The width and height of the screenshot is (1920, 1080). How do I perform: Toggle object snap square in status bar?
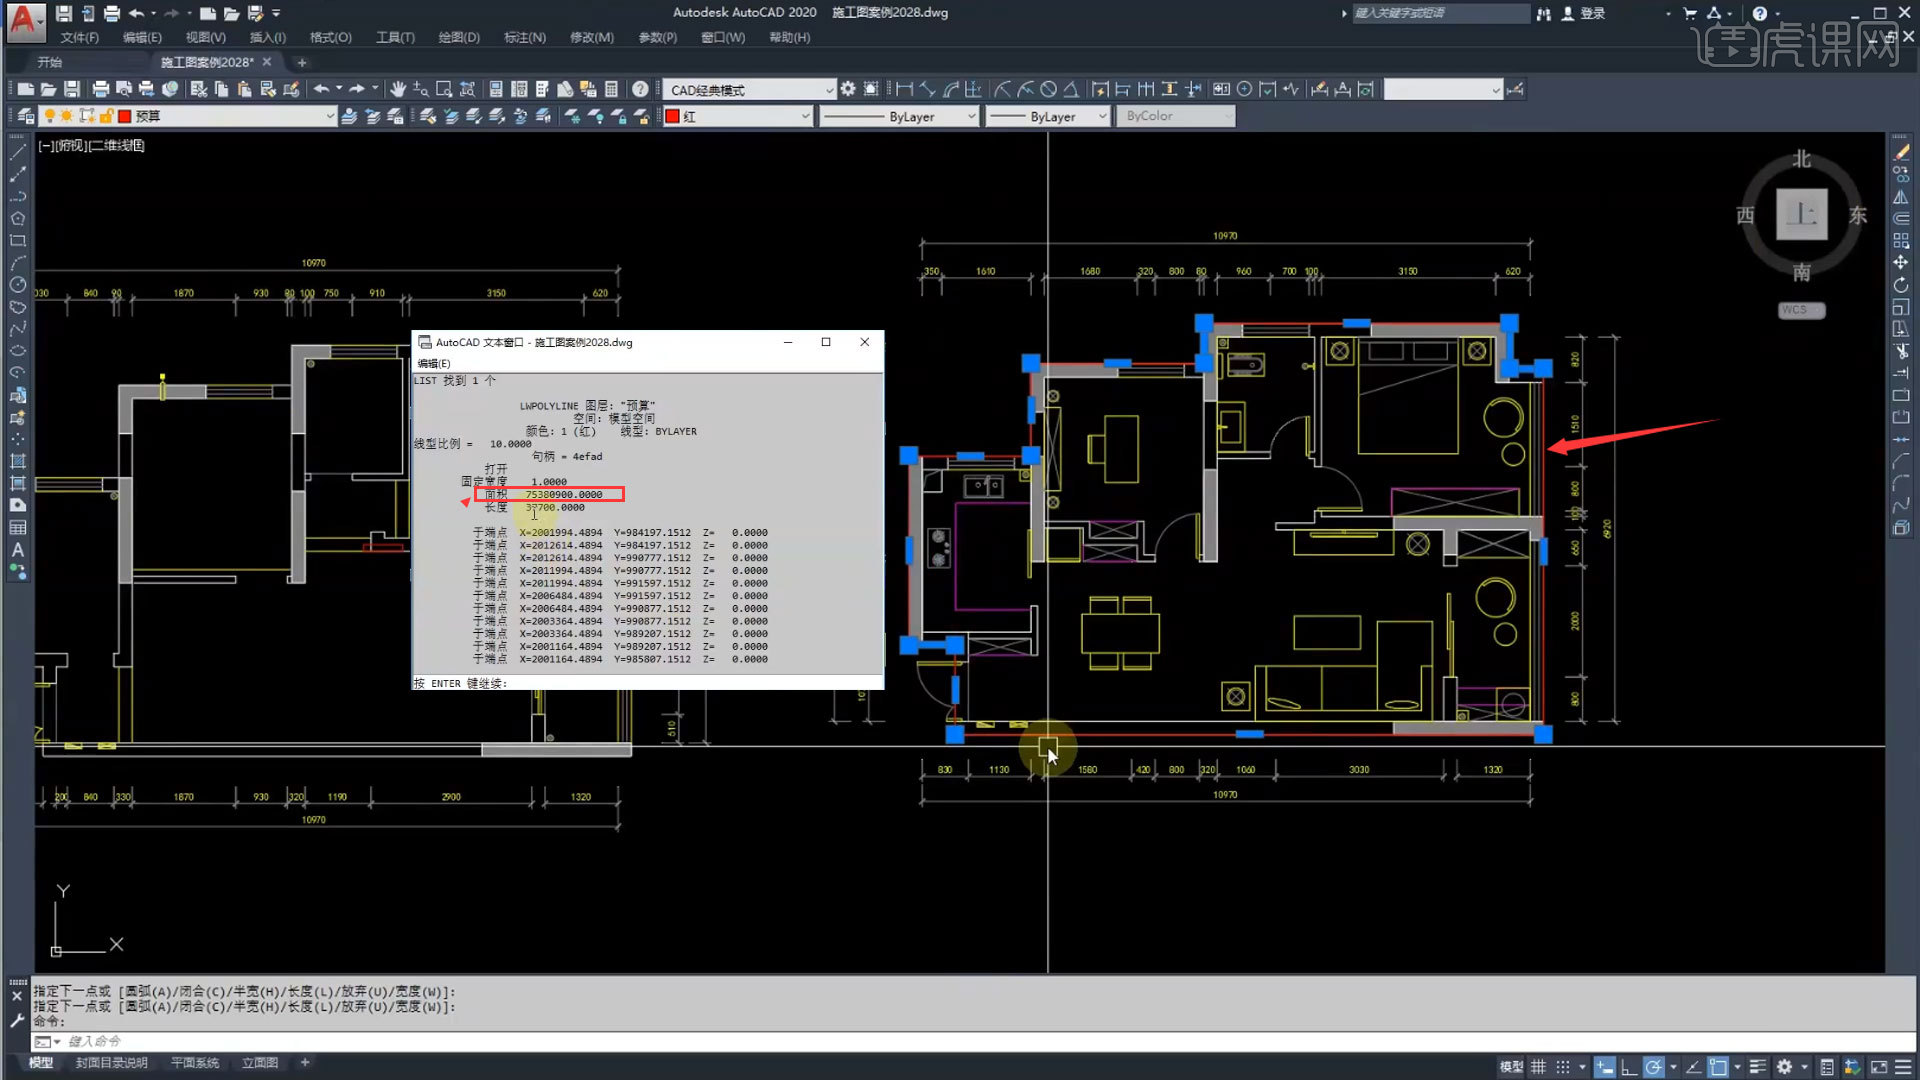coord(1718,1067)
